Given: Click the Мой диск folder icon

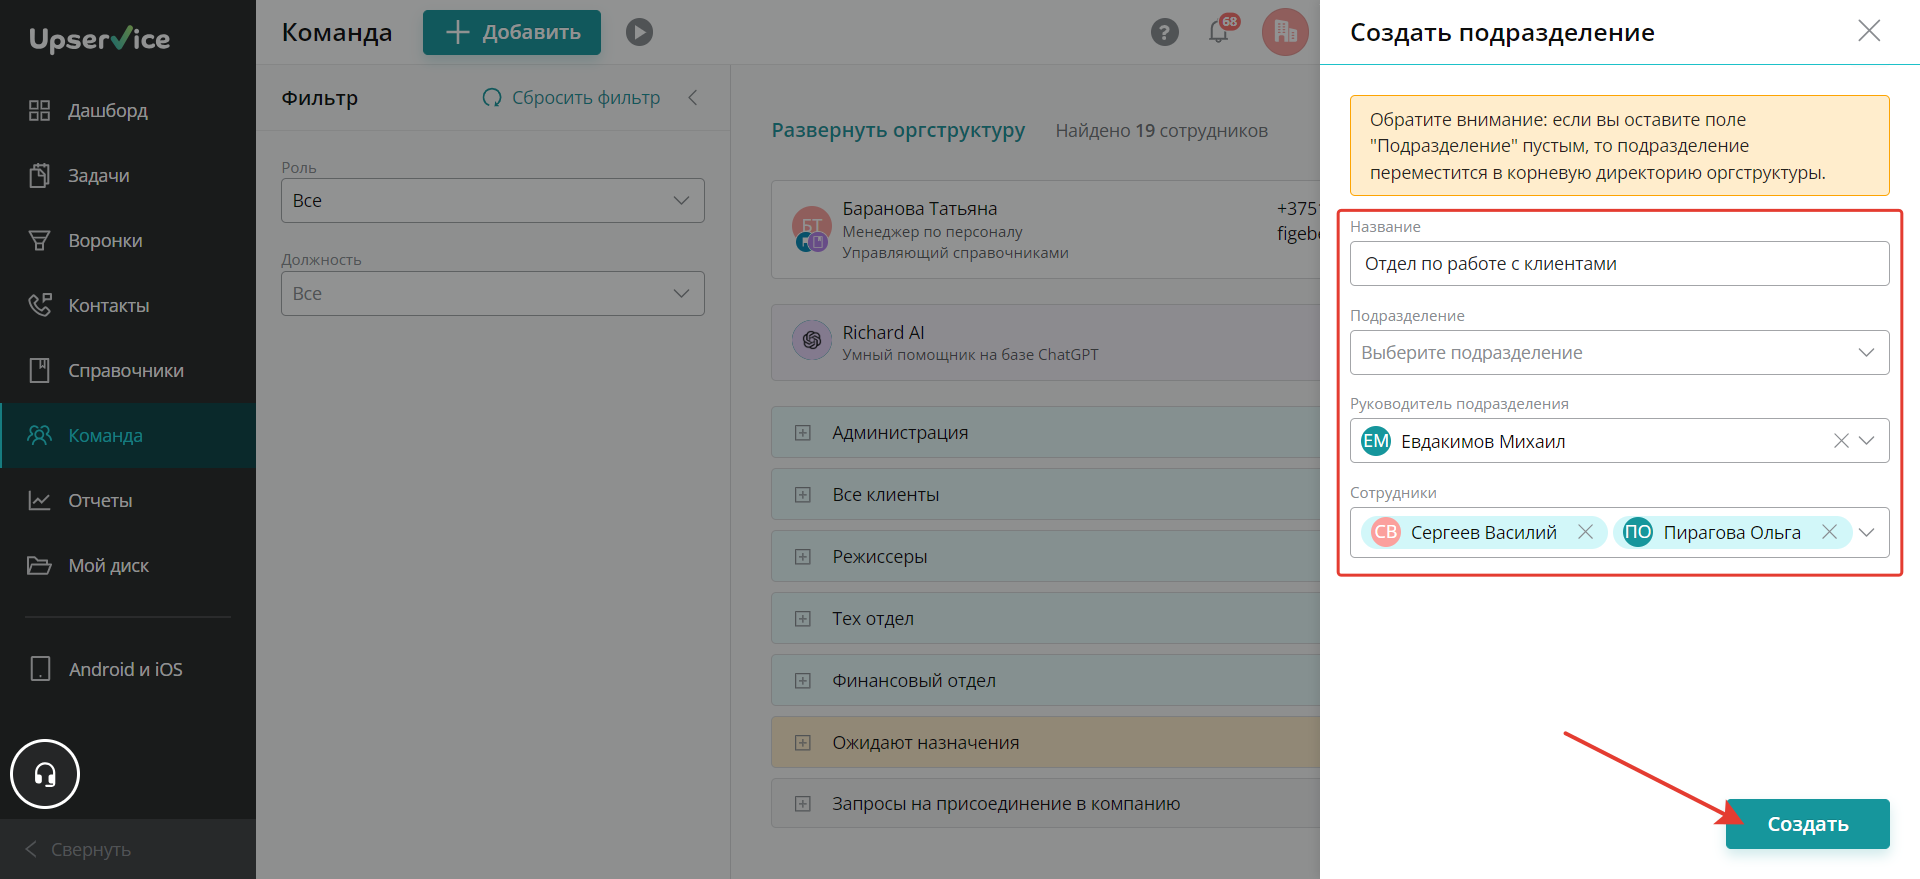Looking at the screenshot, I should pyautogui.click(x=39, y=565).
